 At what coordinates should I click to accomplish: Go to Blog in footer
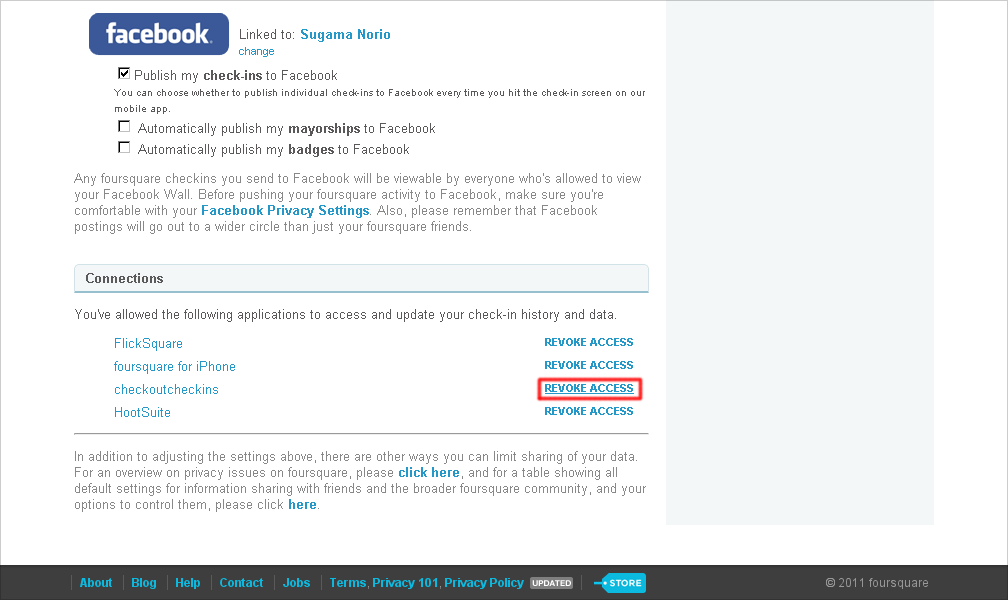pos(144,583)
